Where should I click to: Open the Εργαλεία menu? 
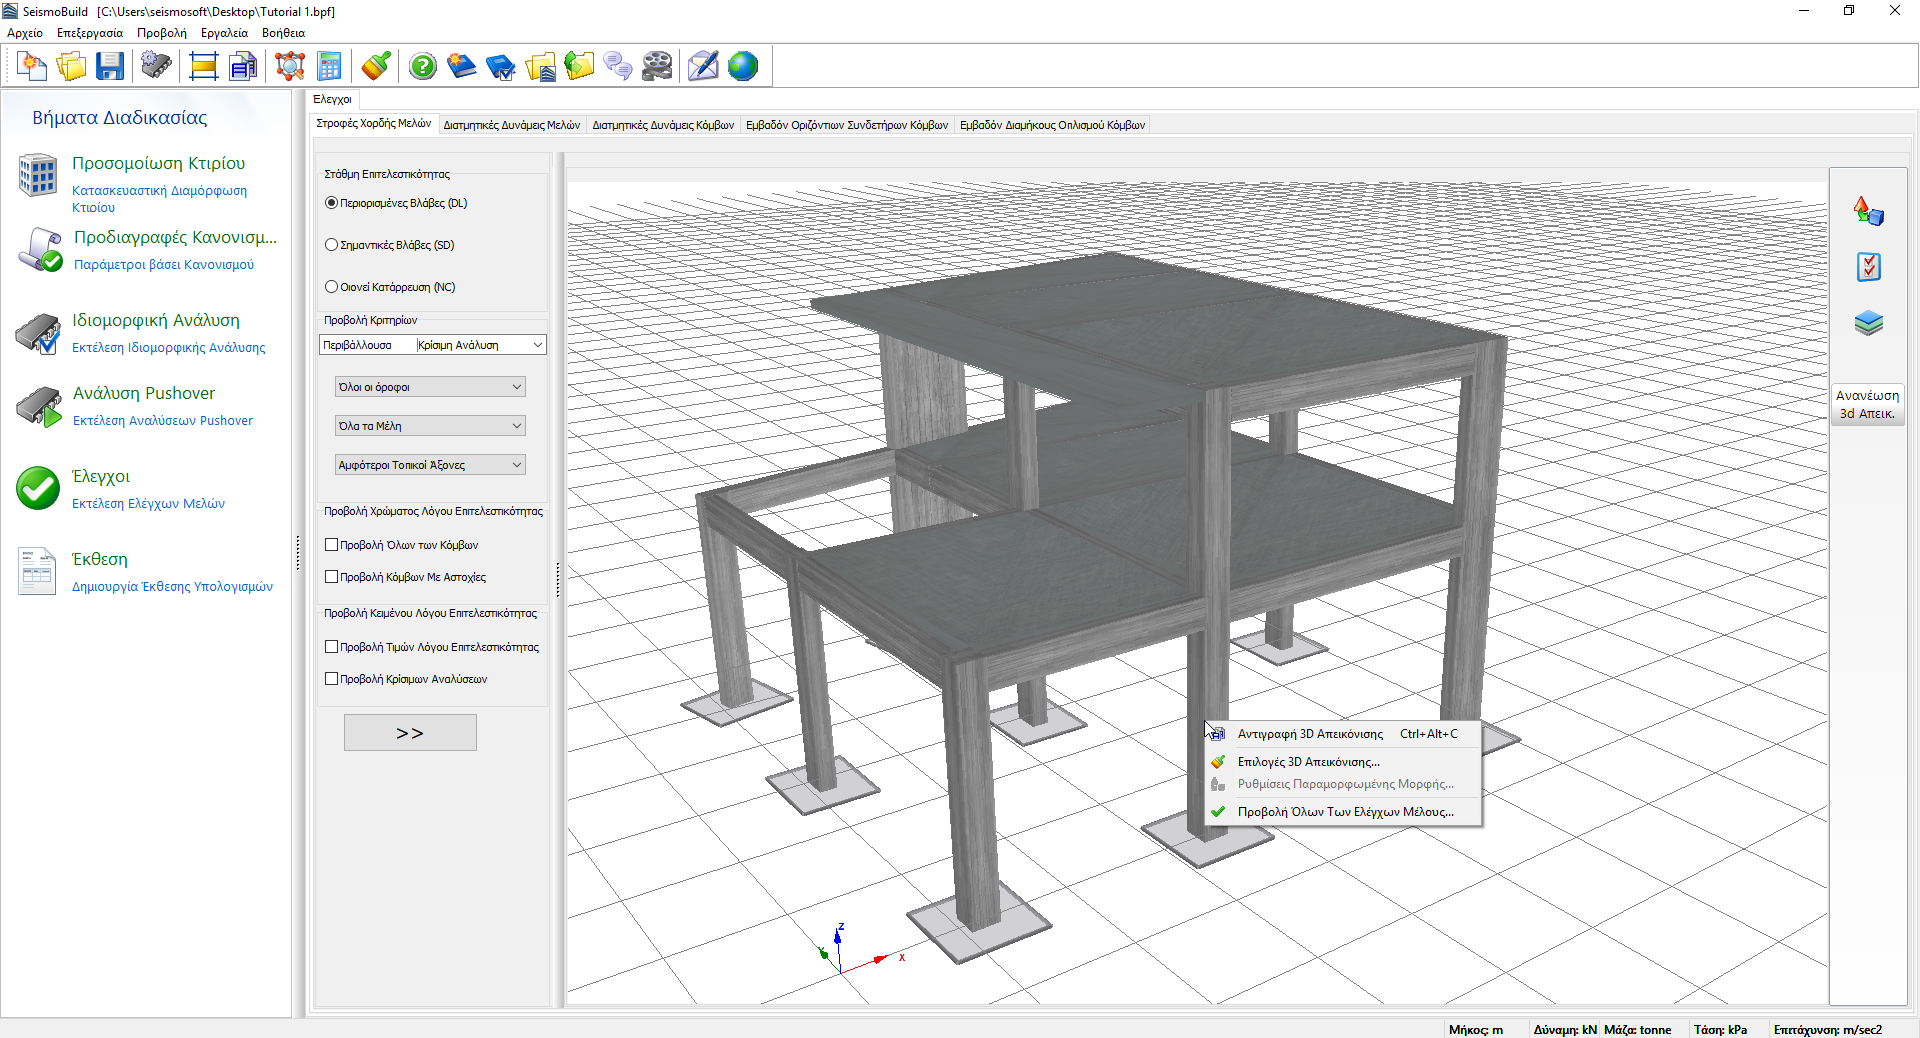point(224,33)
